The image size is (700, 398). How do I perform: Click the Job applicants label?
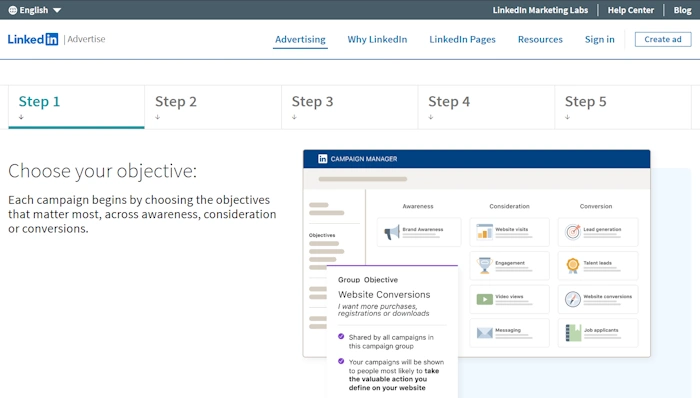coord(601,330)
